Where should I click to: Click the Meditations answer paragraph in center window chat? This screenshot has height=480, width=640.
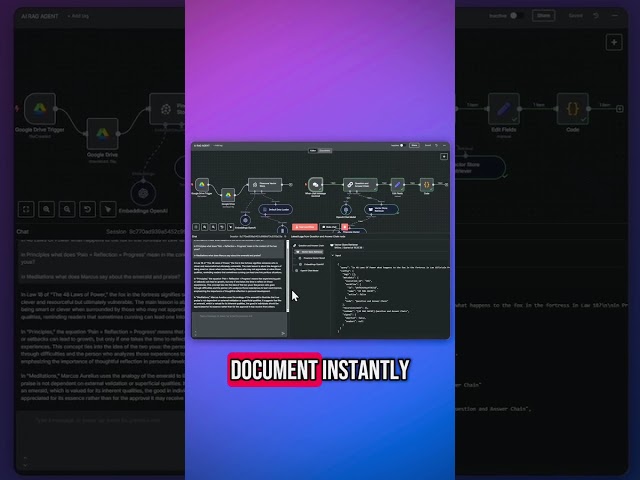[239, 302]
